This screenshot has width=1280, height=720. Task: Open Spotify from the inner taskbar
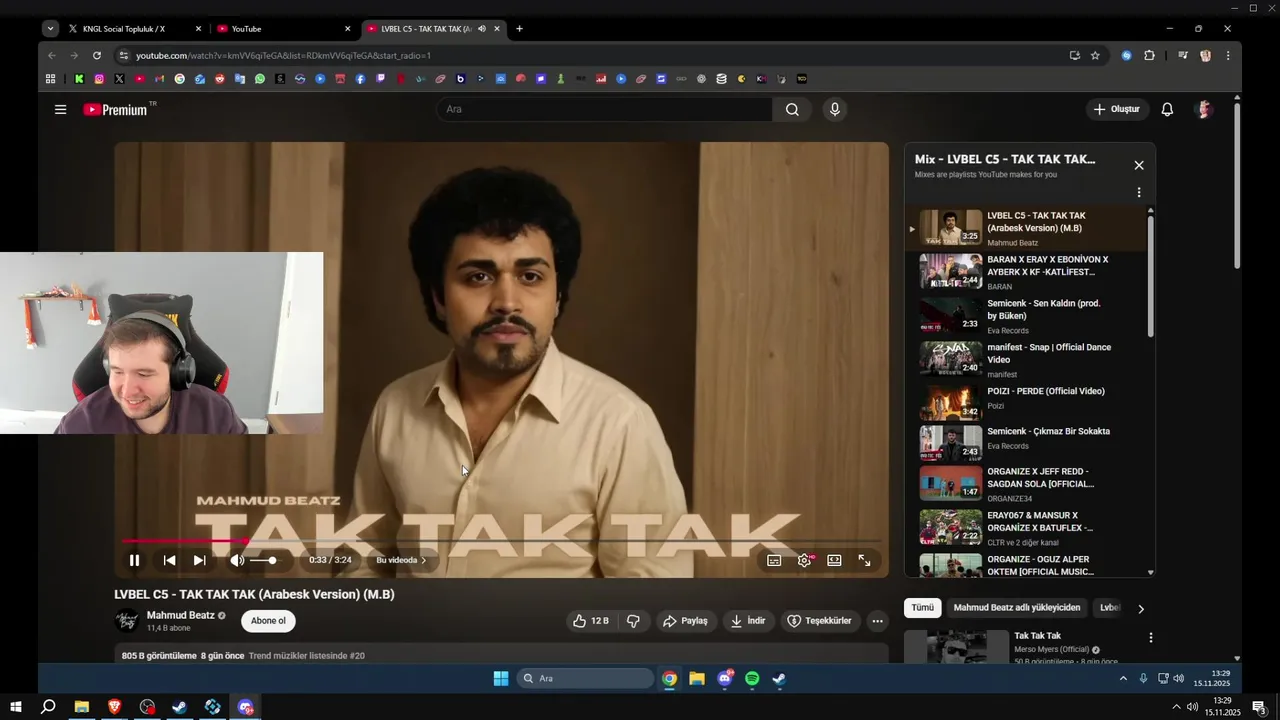tap(752, 679)
